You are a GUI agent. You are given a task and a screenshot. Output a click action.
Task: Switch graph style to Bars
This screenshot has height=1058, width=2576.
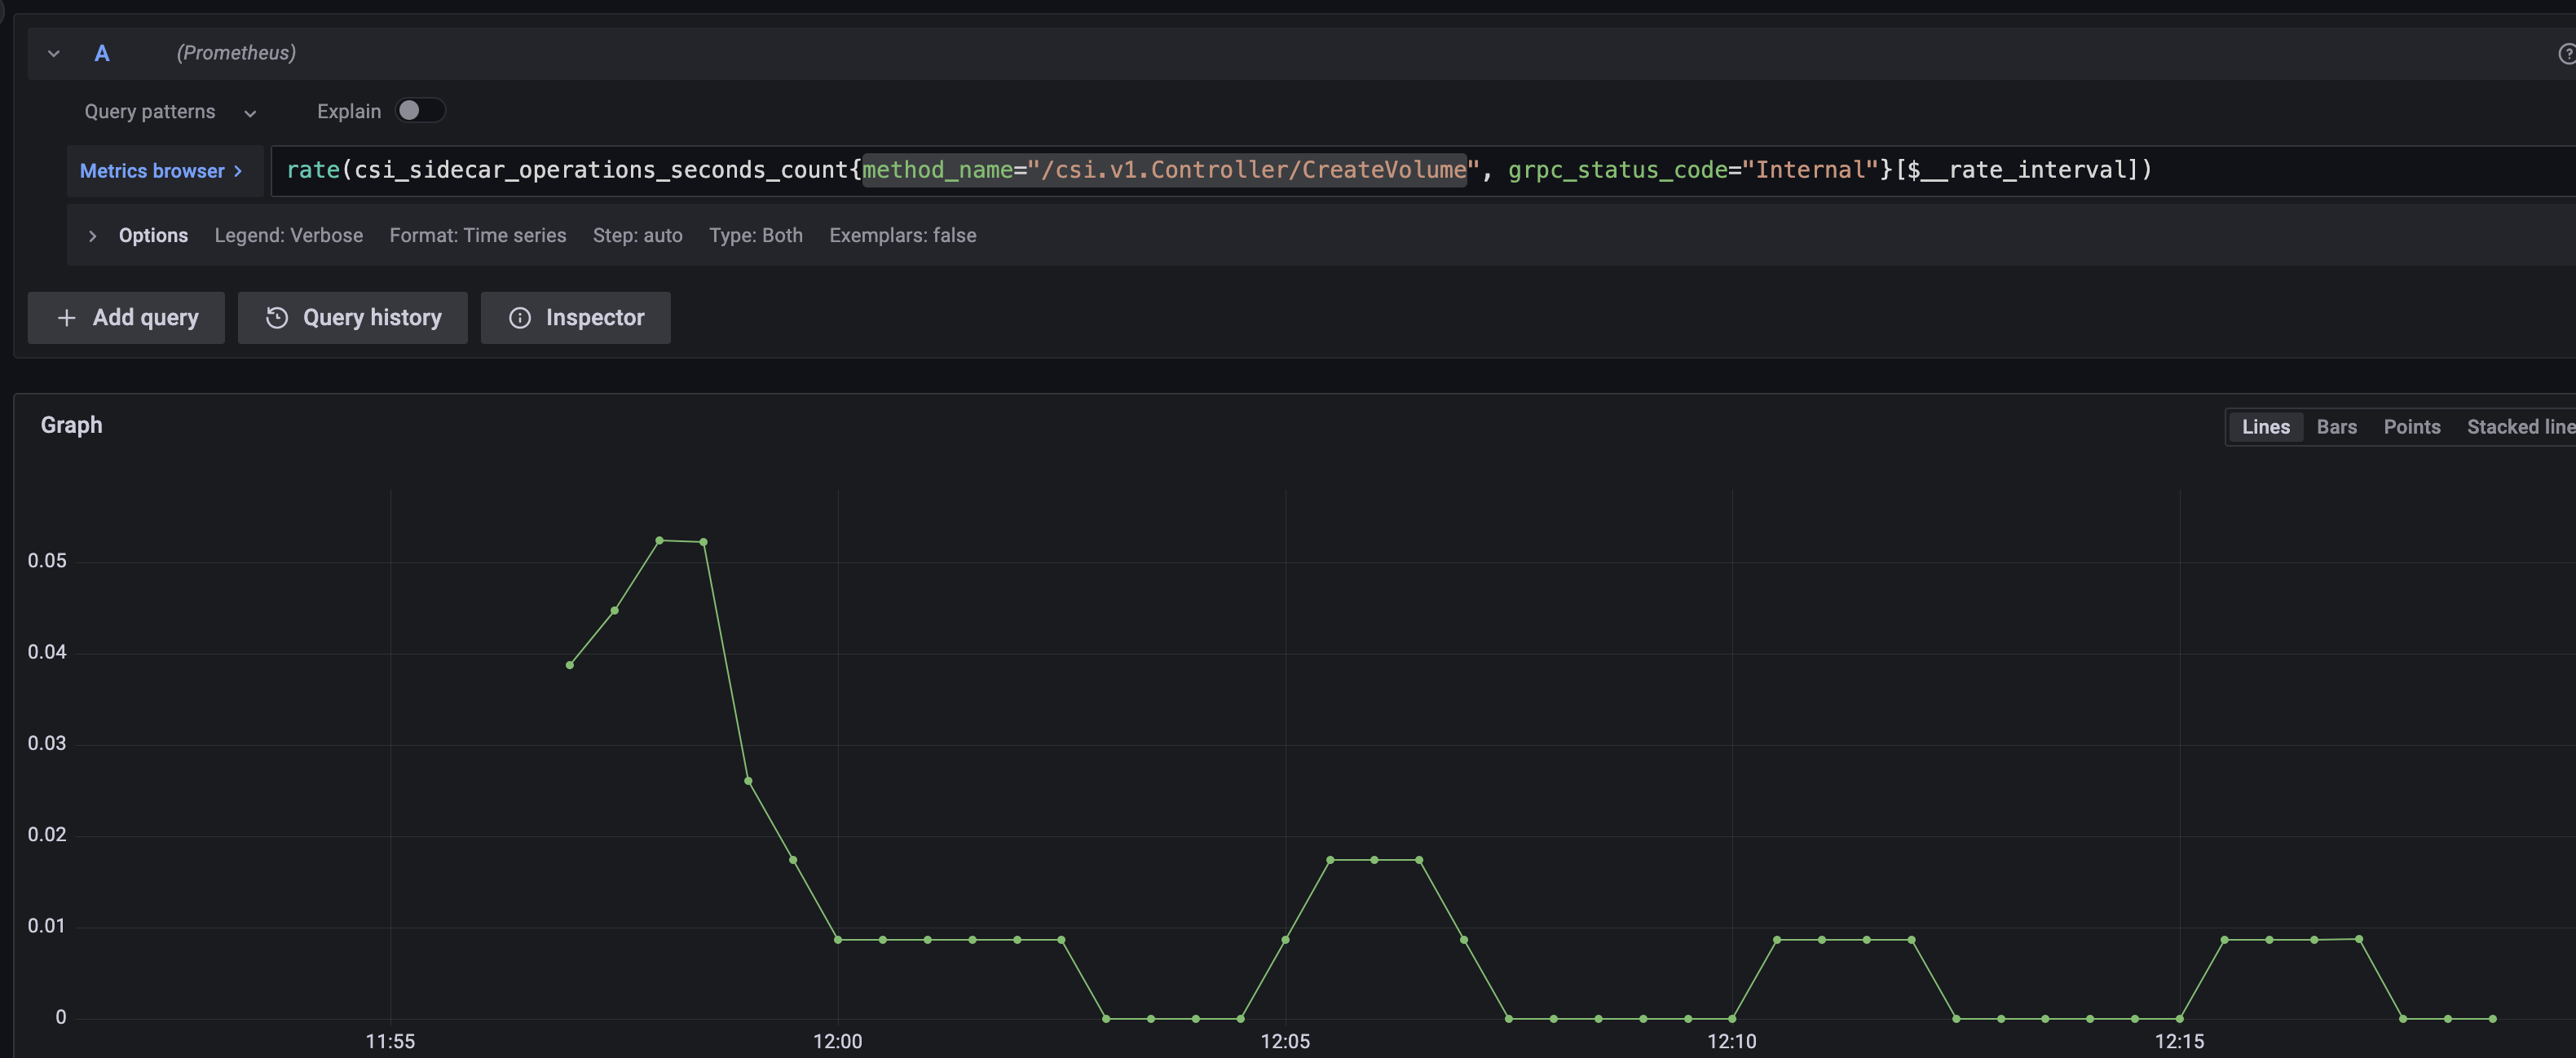pos(2336,427)
